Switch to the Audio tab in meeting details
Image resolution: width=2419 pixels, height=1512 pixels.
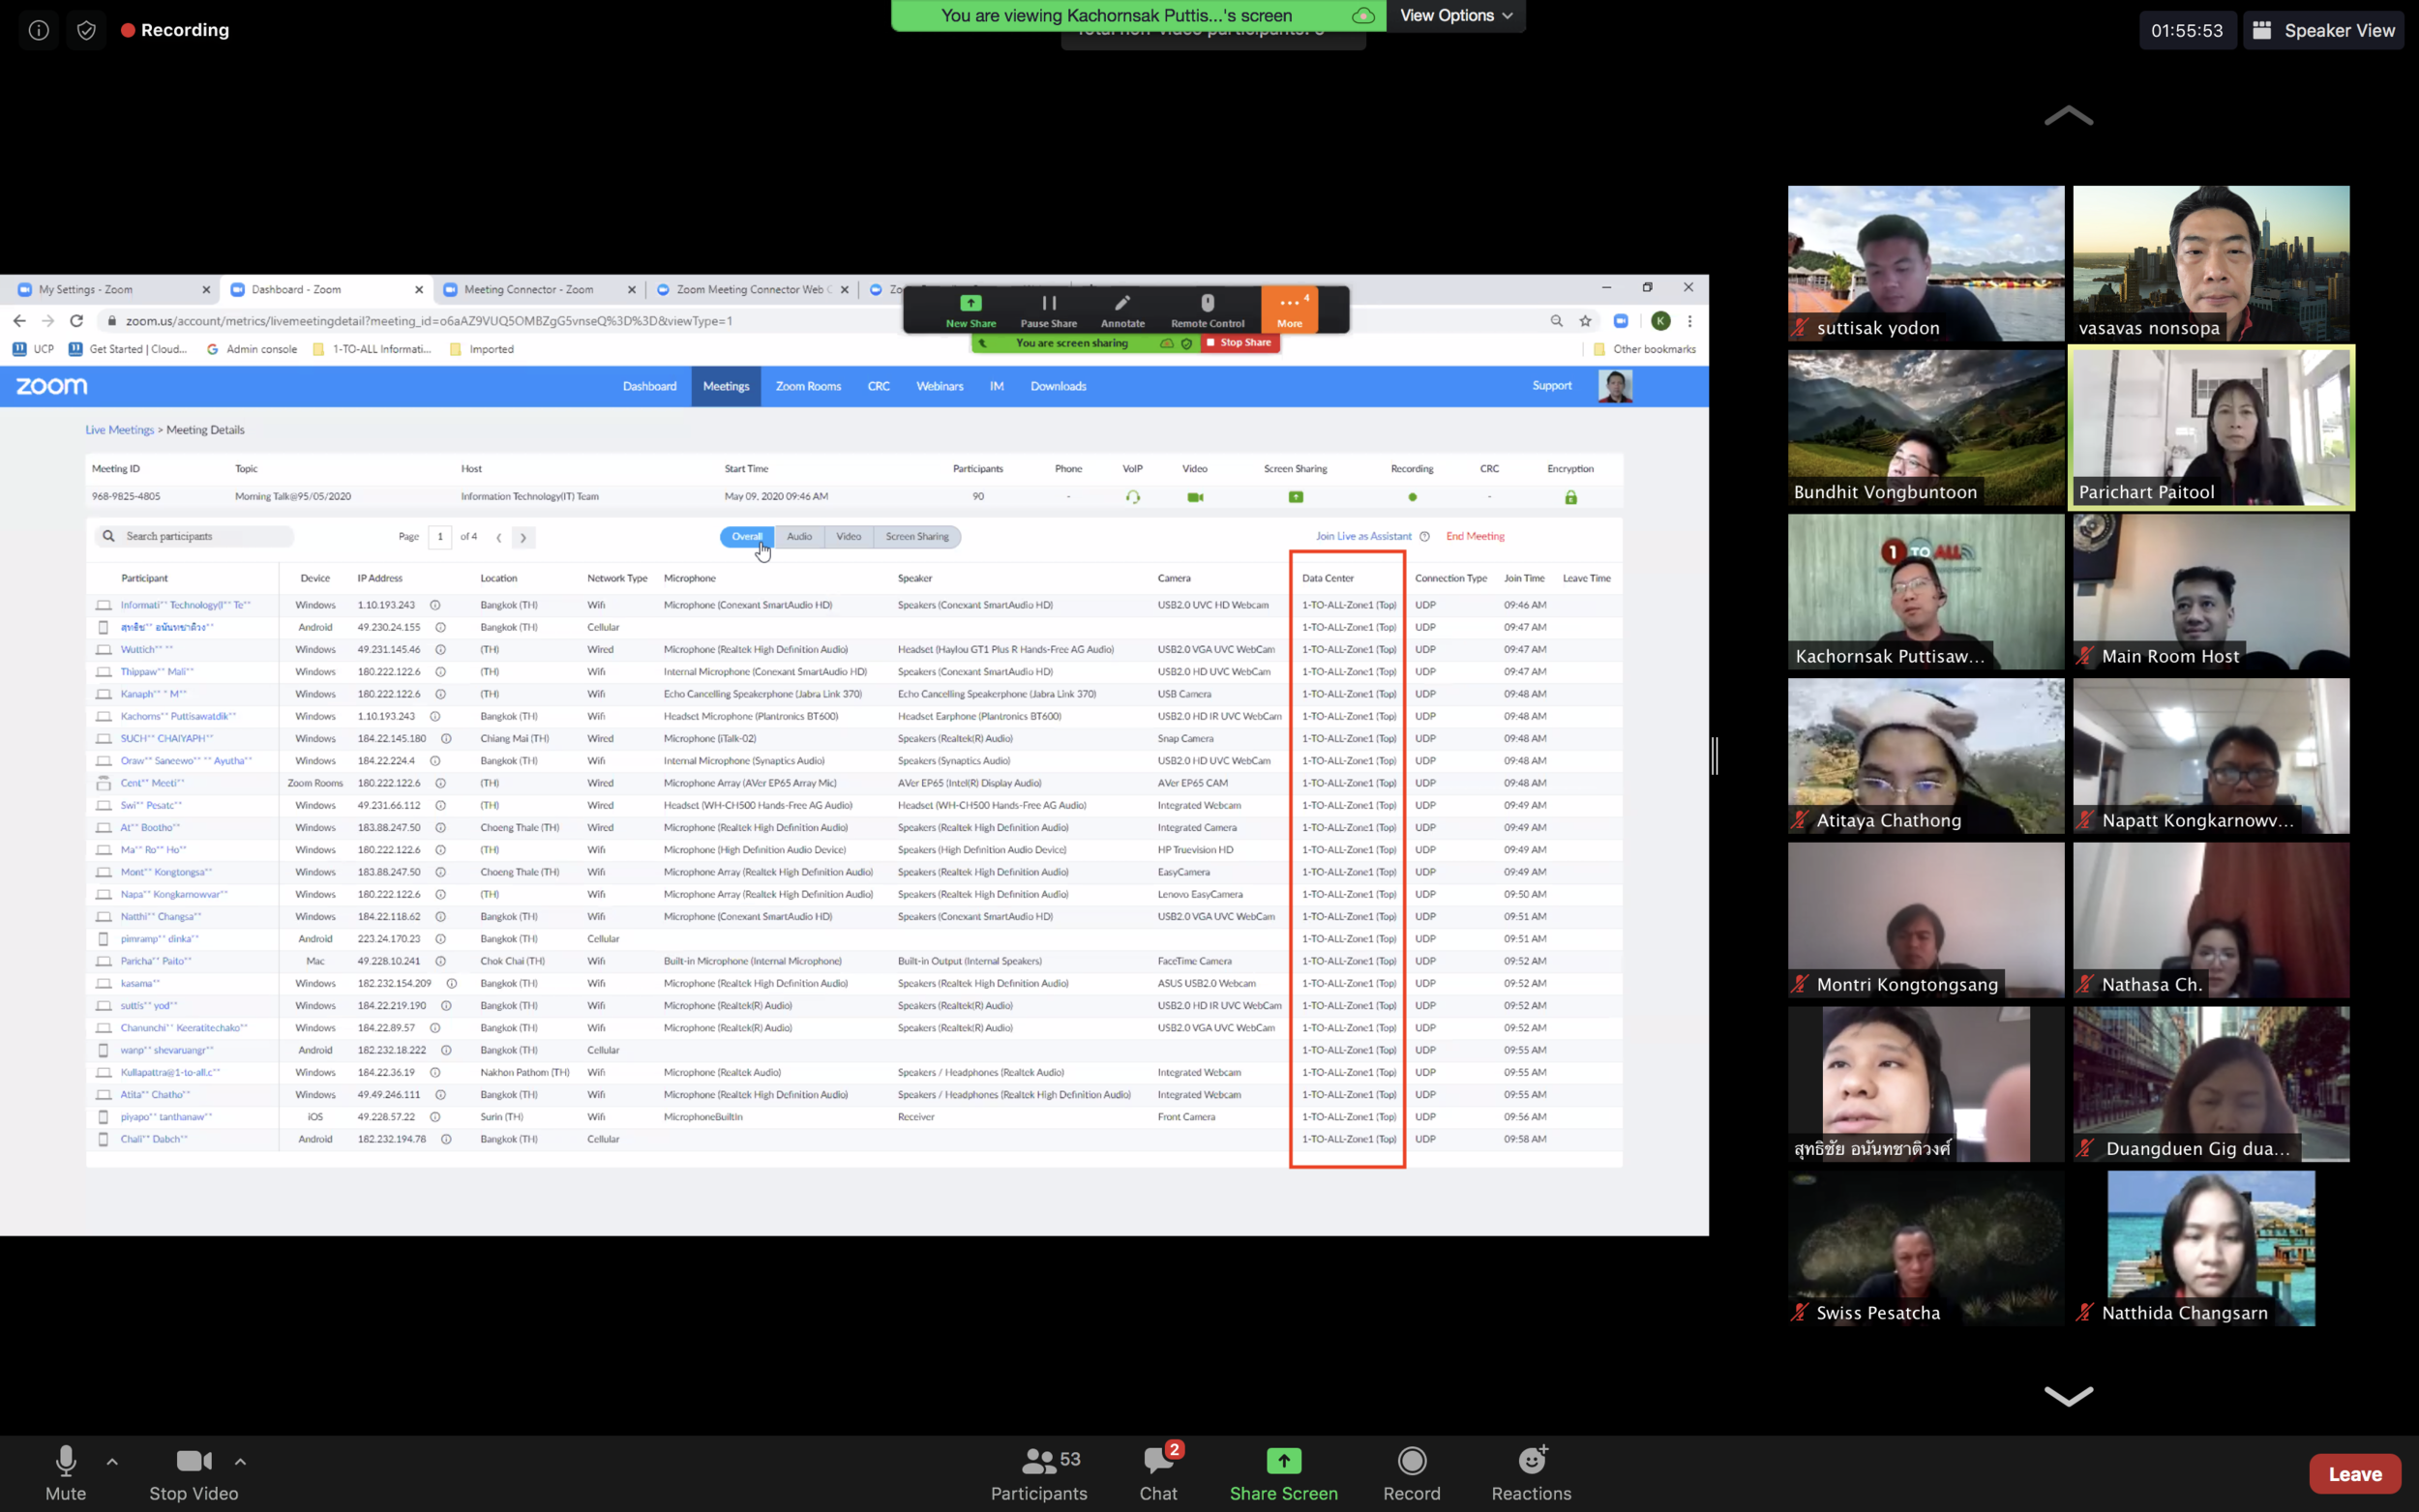pos(799,536)
